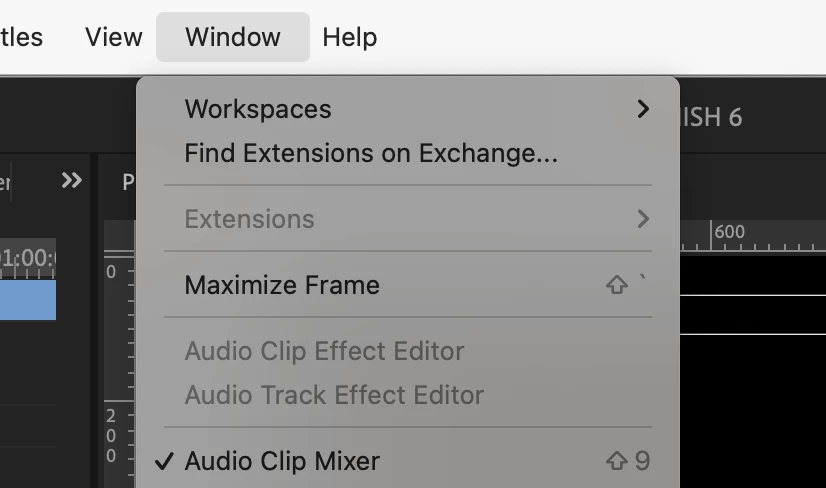Image resolution: width=826 pixels, height=488 pixels.
Task: Switch to the panel tab starting with P
Action: pos(129,182)
